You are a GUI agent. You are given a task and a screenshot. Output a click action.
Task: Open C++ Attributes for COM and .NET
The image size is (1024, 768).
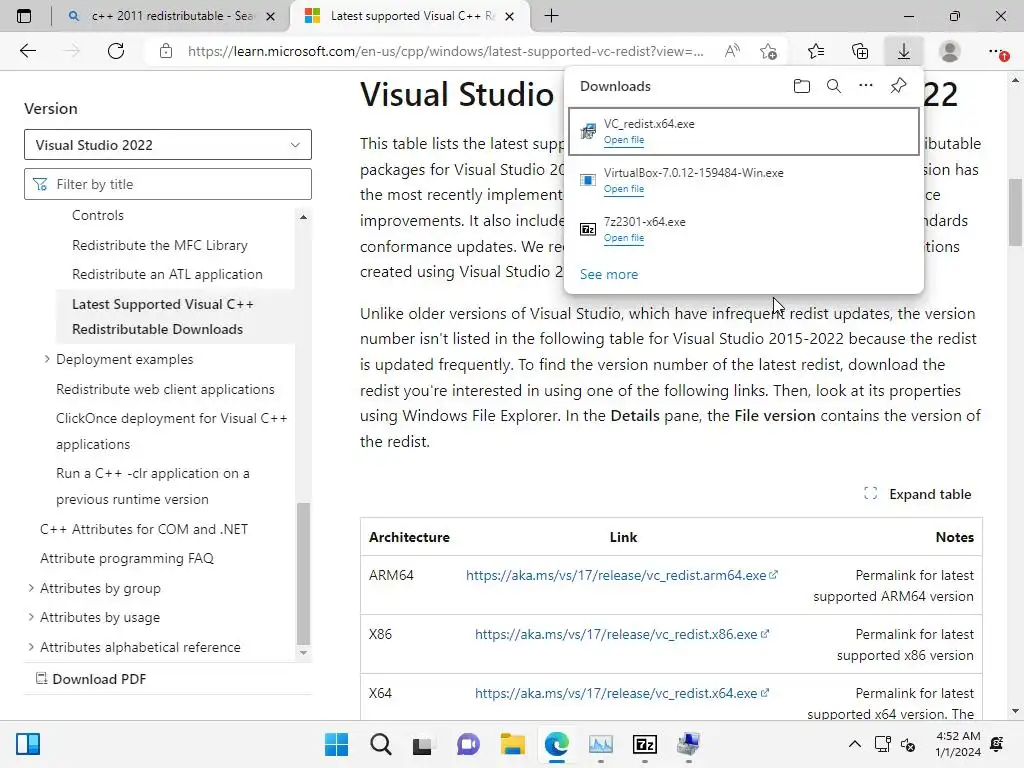tap(144, 529)
